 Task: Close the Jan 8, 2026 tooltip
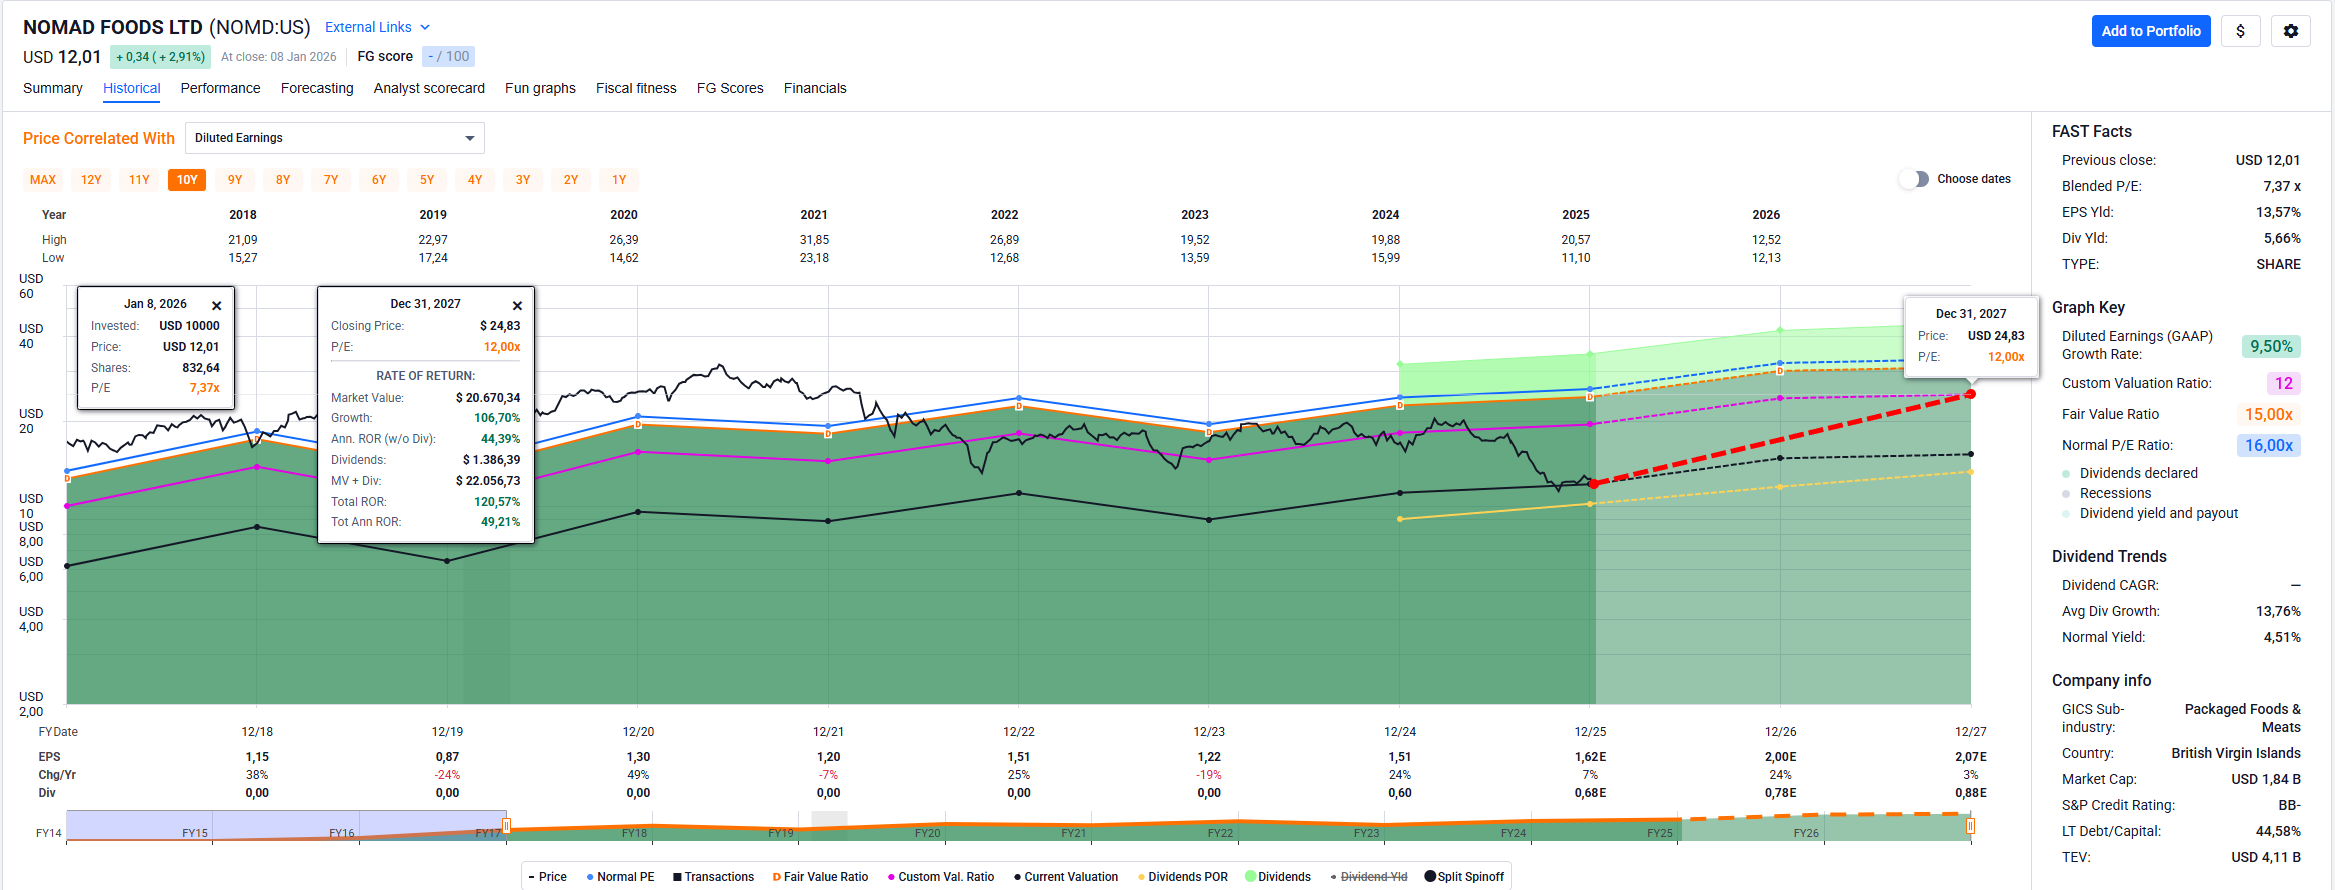tap(216, 306)
